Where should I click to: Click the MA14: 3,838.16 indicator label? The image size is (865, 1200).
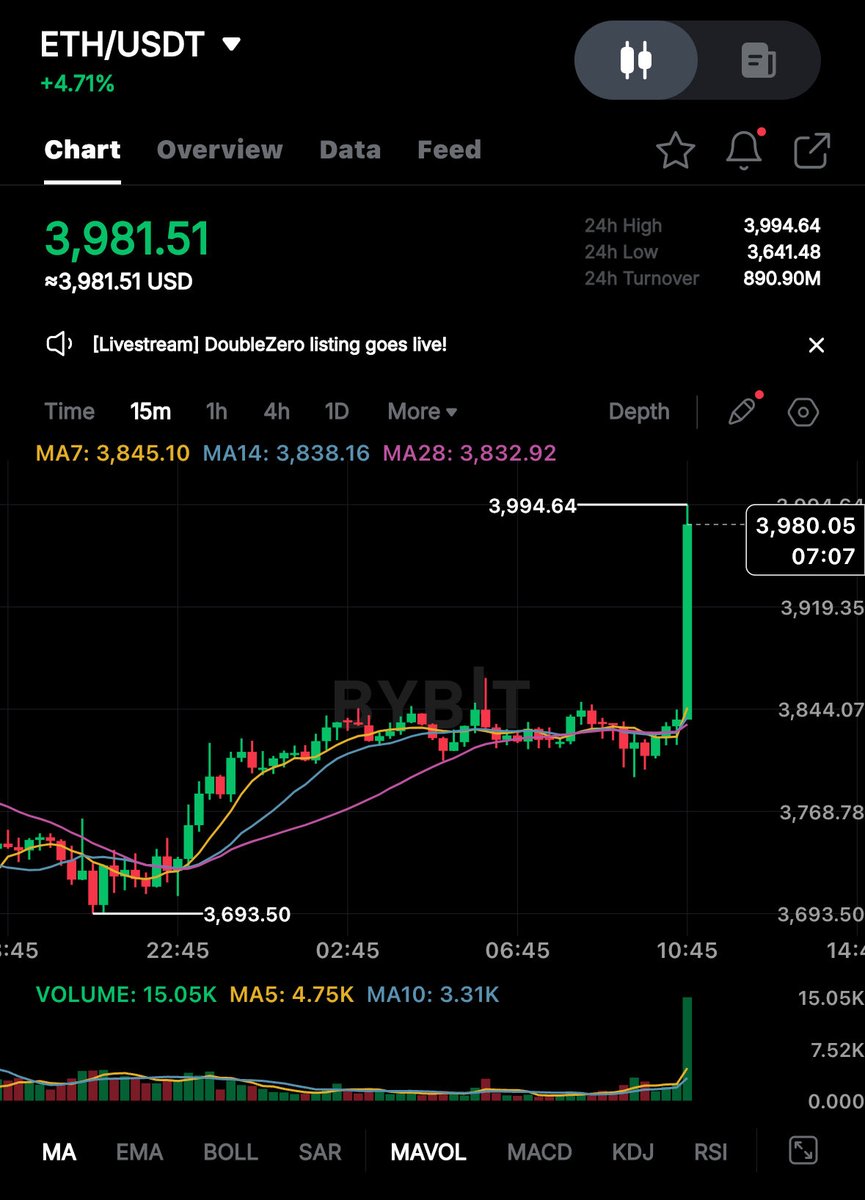pyautogui.click(x=286, y=453)
